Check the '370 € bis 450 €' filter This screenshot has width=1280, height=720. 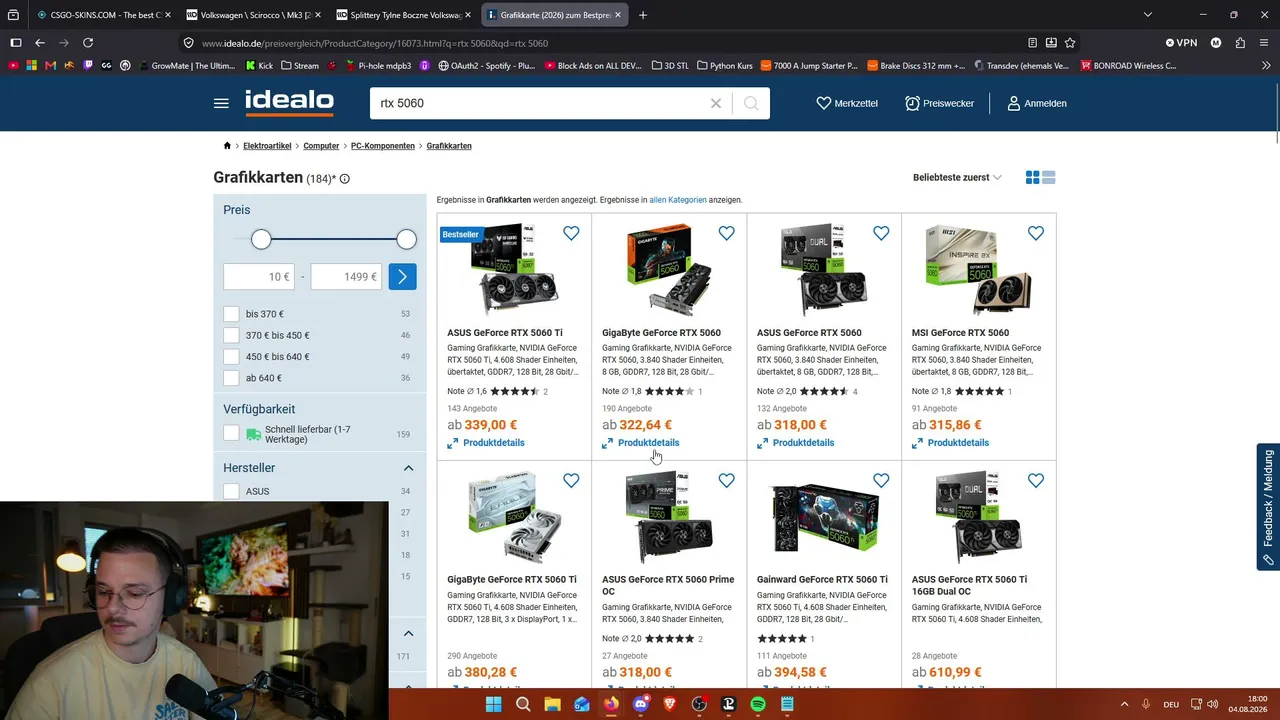click(x=231, y=335)
